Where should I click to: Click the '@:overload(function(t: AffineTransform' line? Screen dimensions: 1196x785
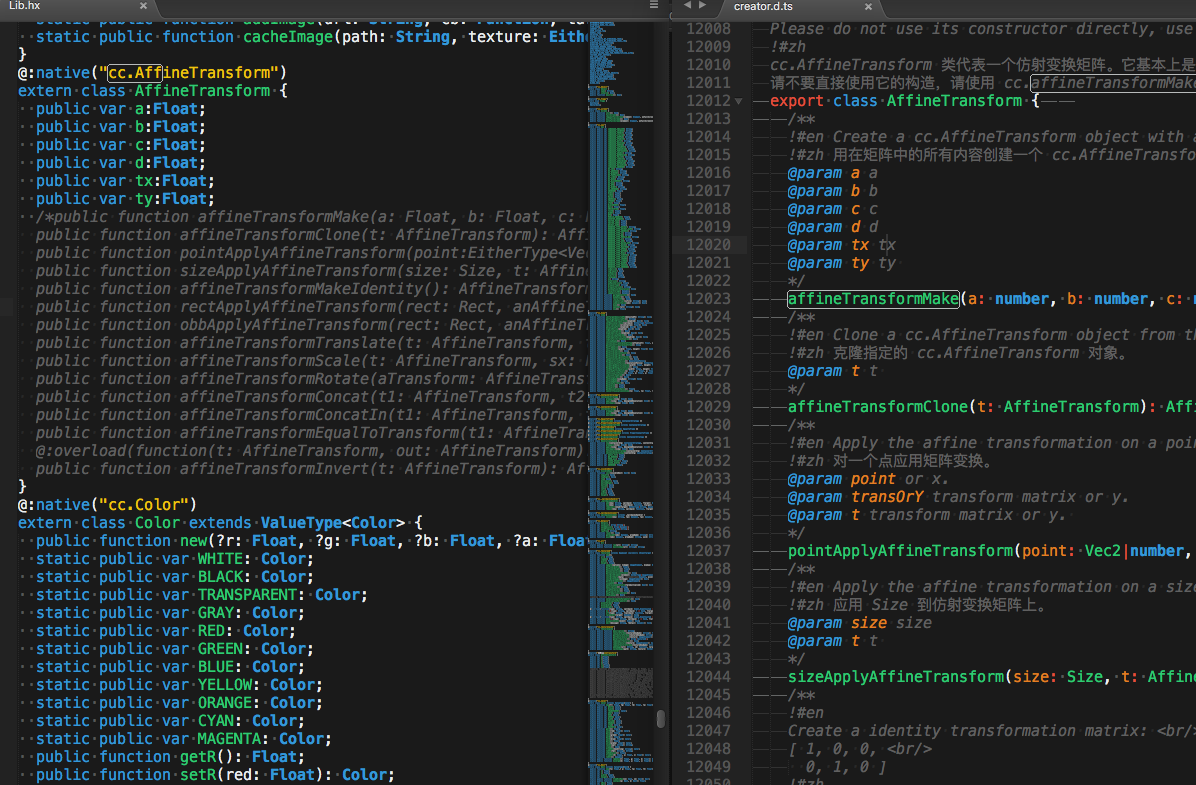pos(310,451)
